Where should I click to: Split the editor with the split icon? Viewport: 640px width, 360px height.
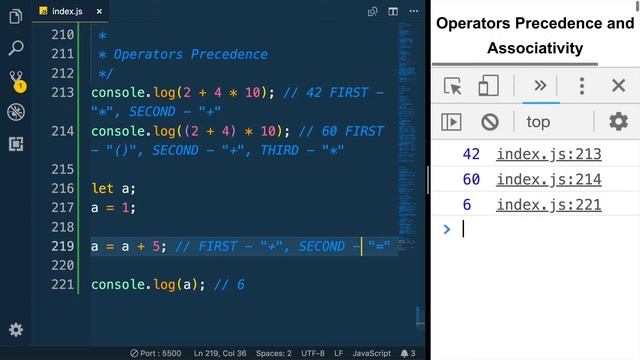(x=393, y=11)
